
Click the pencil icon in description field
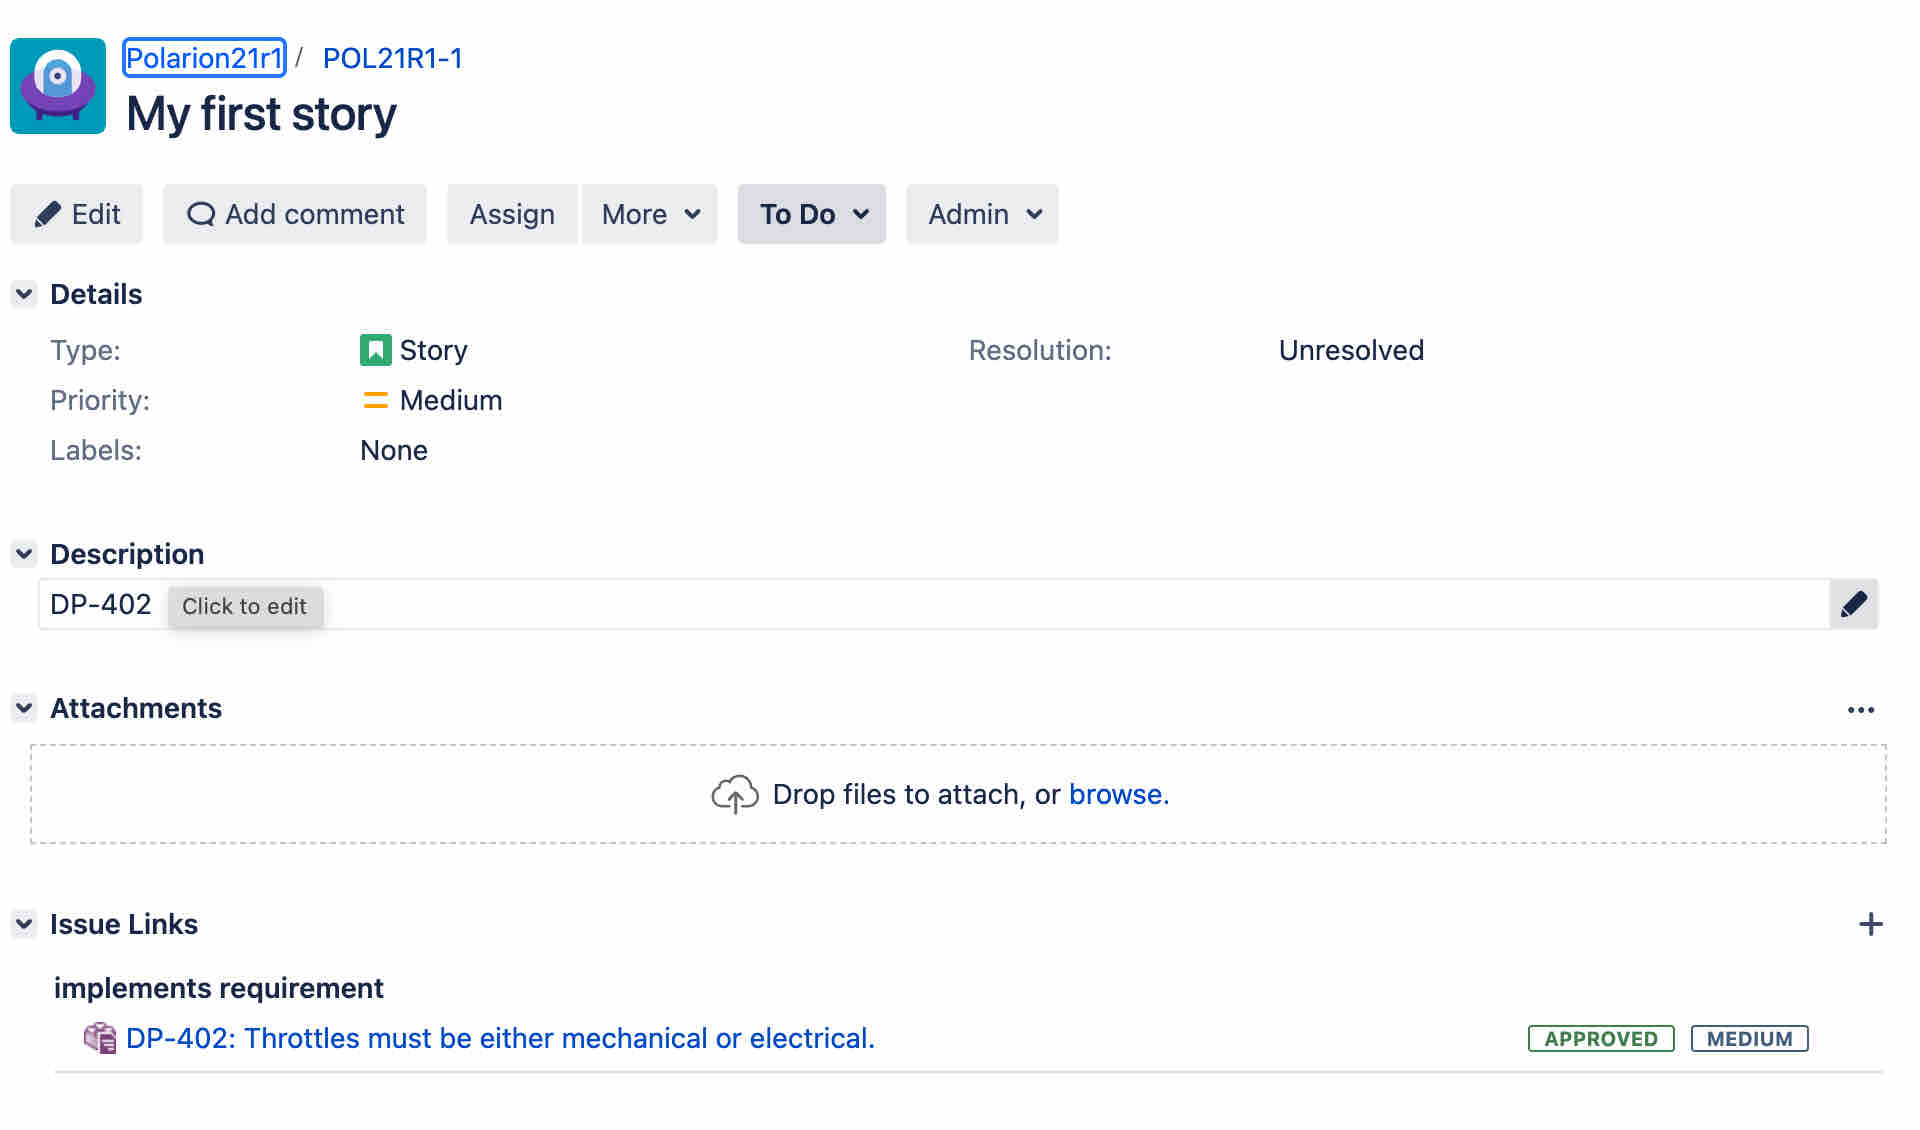click(1853, 604)
